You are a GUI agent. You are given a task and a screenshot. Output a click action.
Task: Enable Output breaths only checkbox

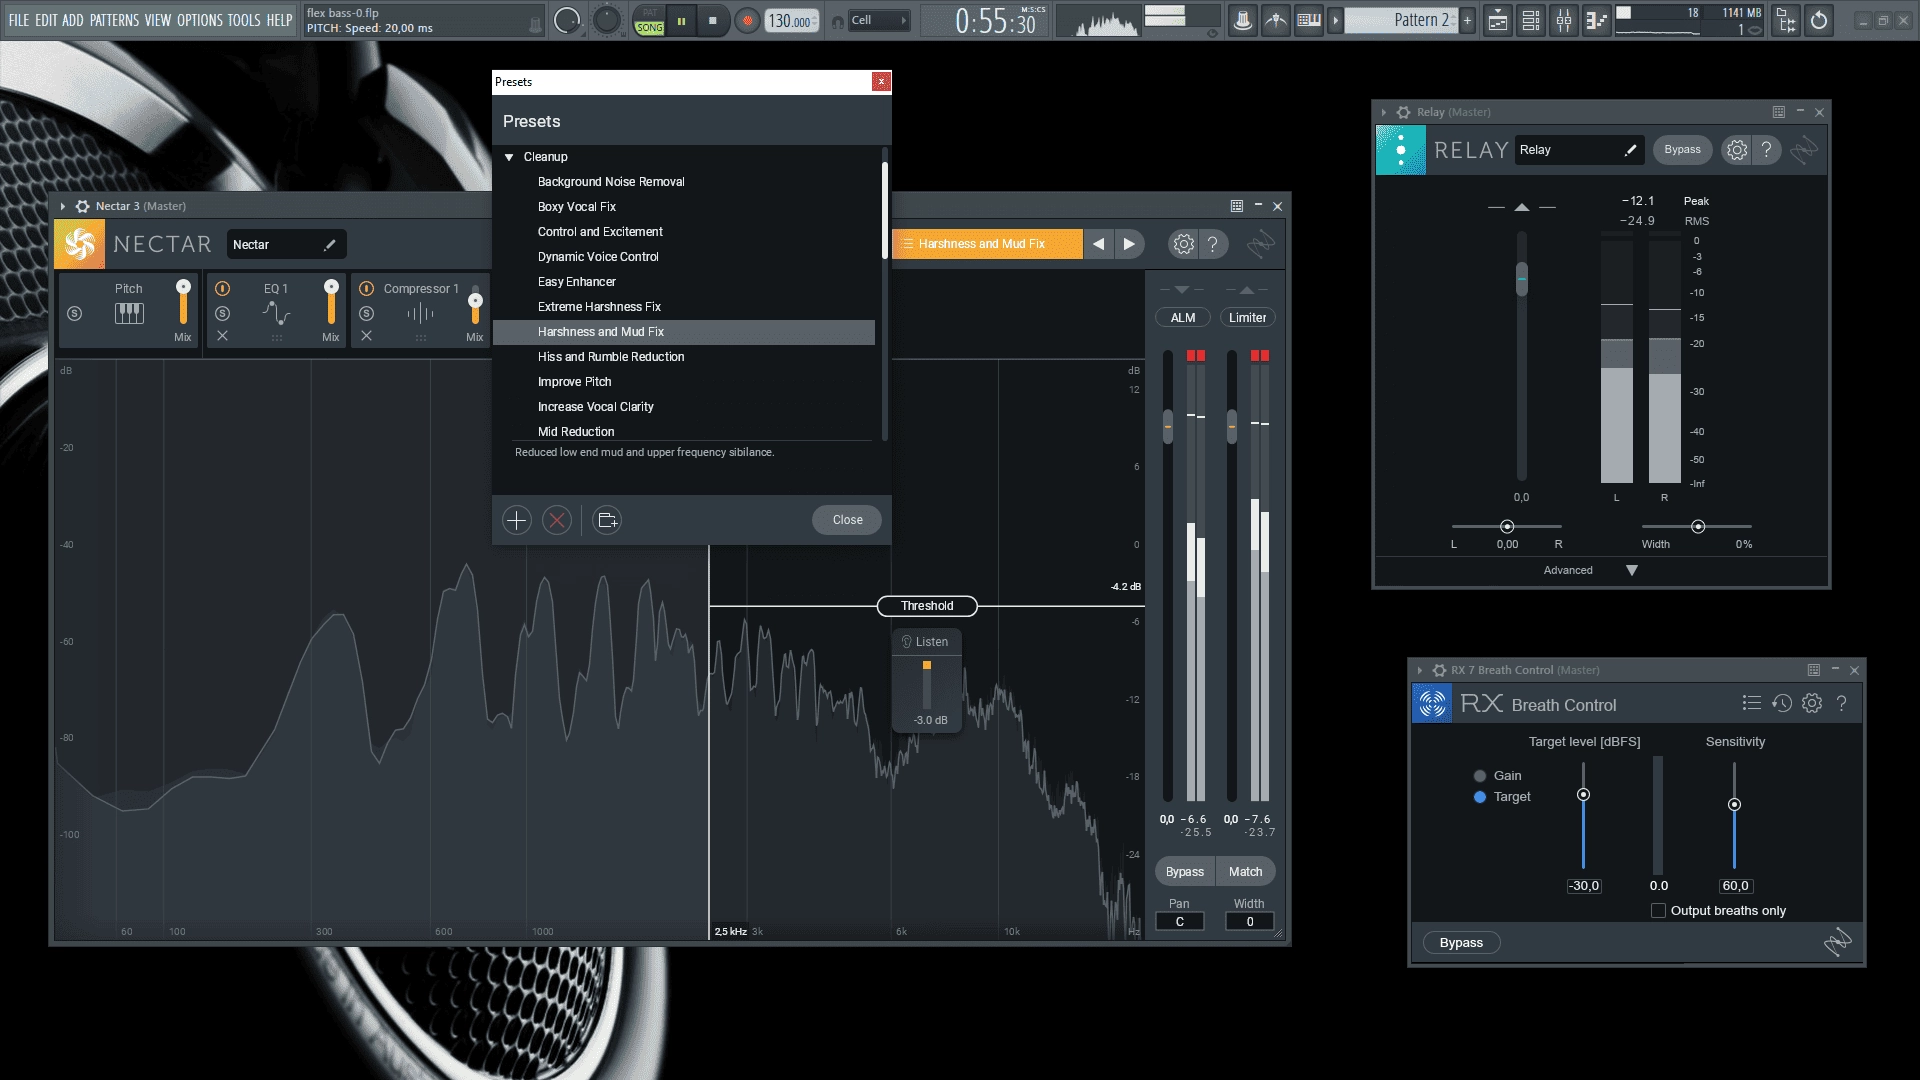coord(1658,911)
